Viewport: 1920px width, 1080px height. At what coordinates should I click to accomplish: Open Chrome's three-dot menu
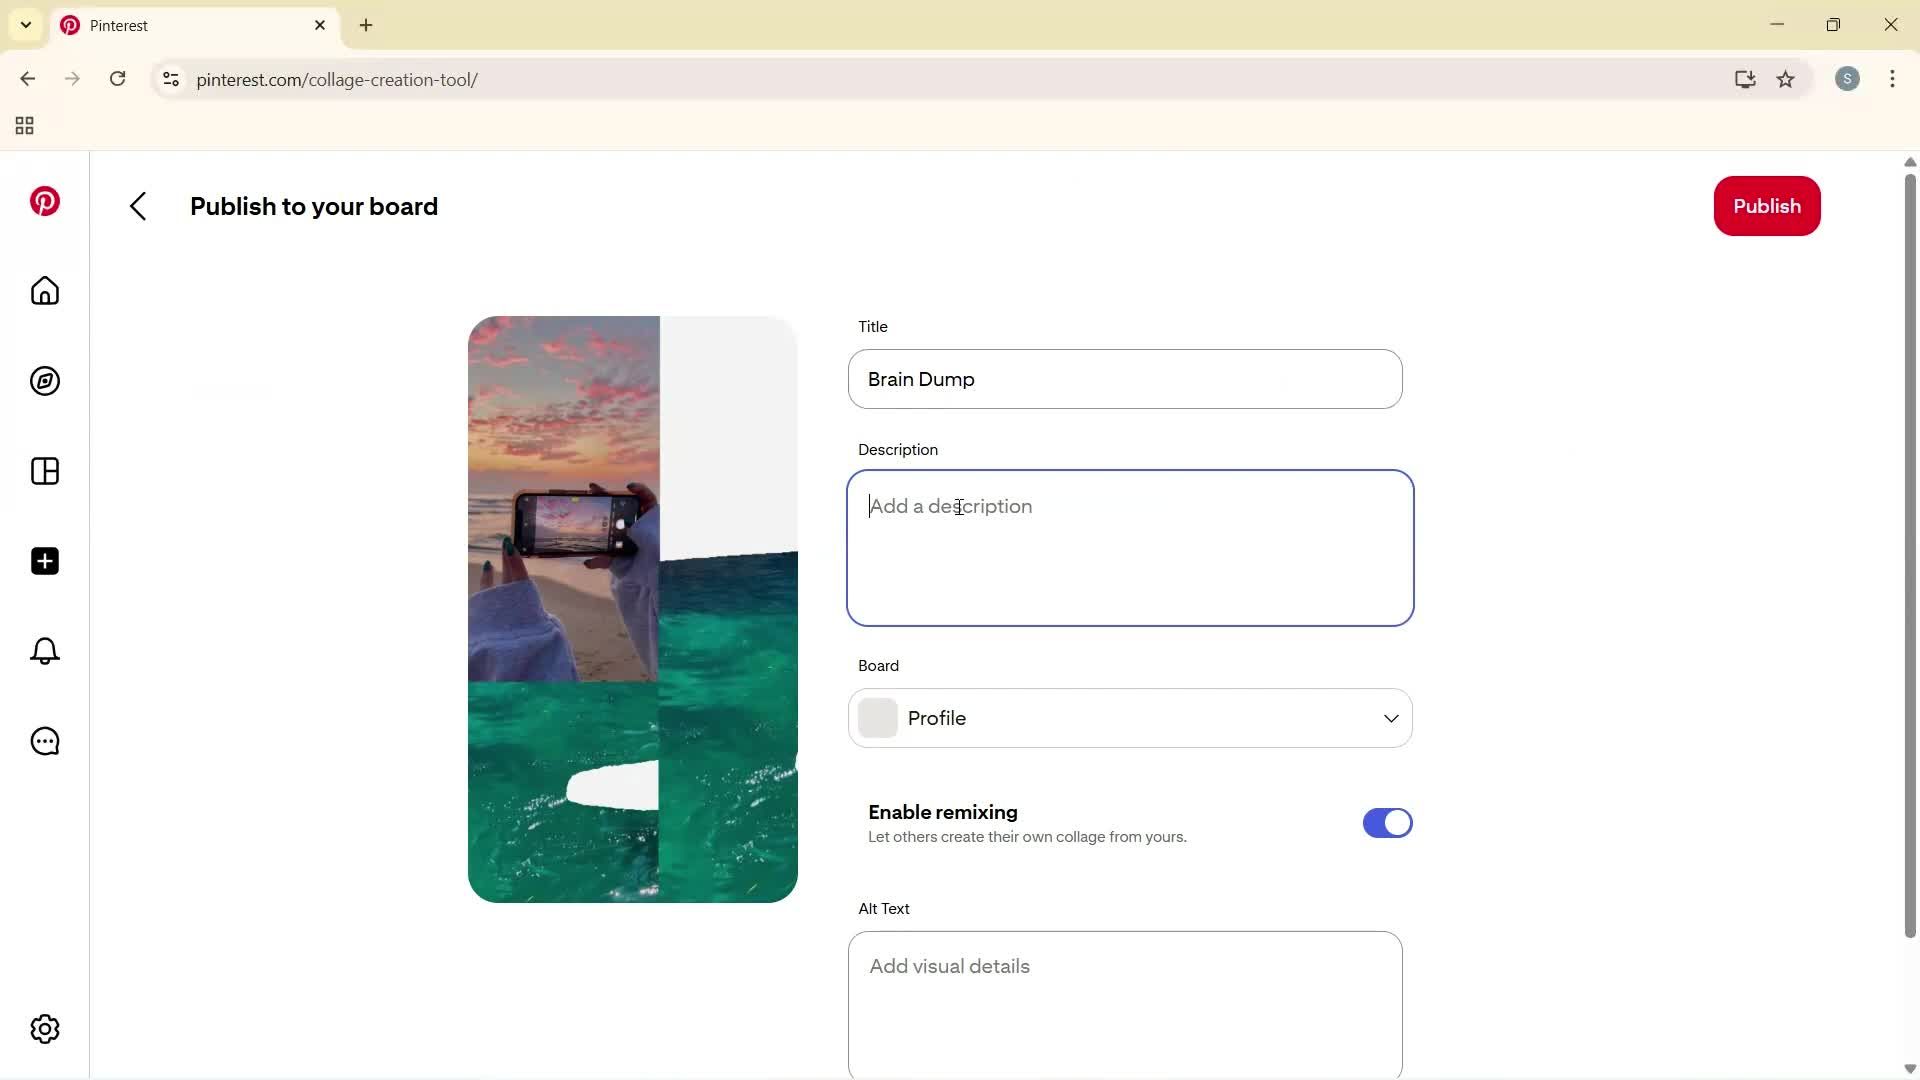point(1893,79)
